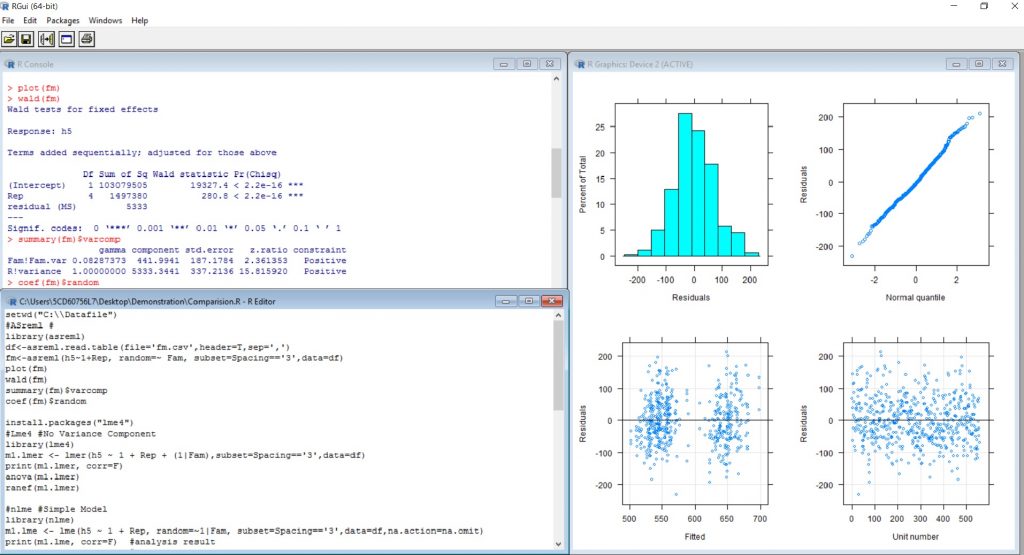Image resolution: width=1024 pixels, height=555 pixels.
Task: Click the Save script toolbar icon
Action: click(x=28, y=39)
